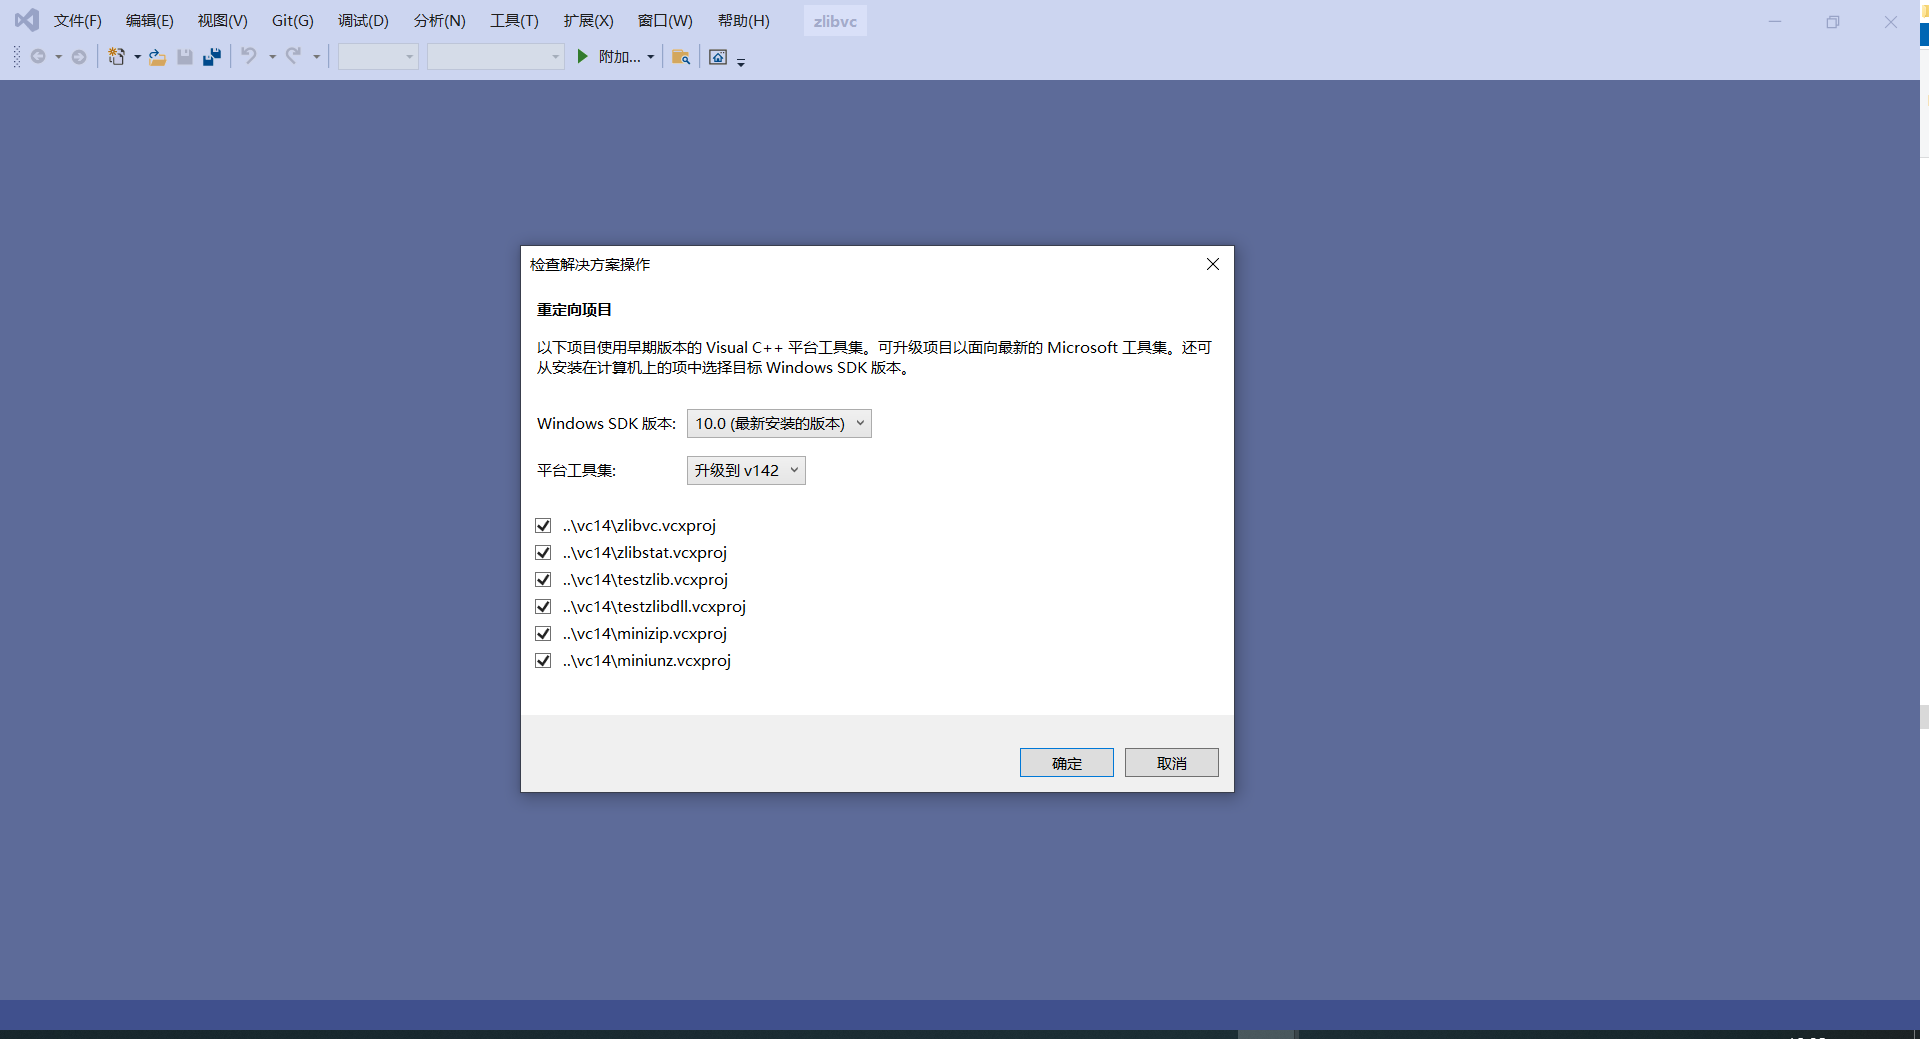
Task: Cancel the dialog with 取消
Action: pyautogui.click(x=1170, y=762)
